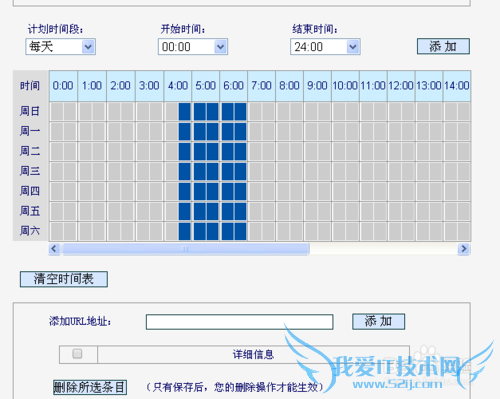Select the 11:00 column header

pos(373,86)
